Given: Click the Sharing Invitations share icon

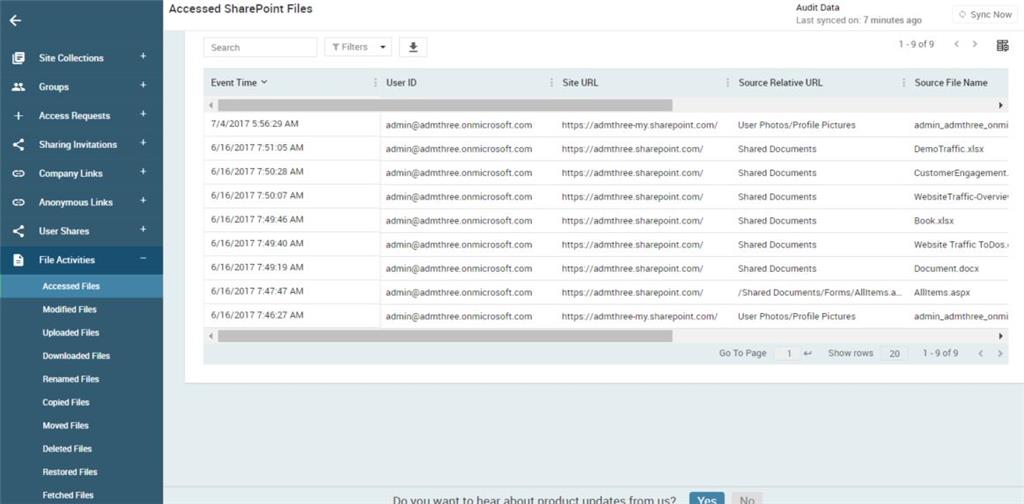Looking at the screenshot, I should click(18, 145).
